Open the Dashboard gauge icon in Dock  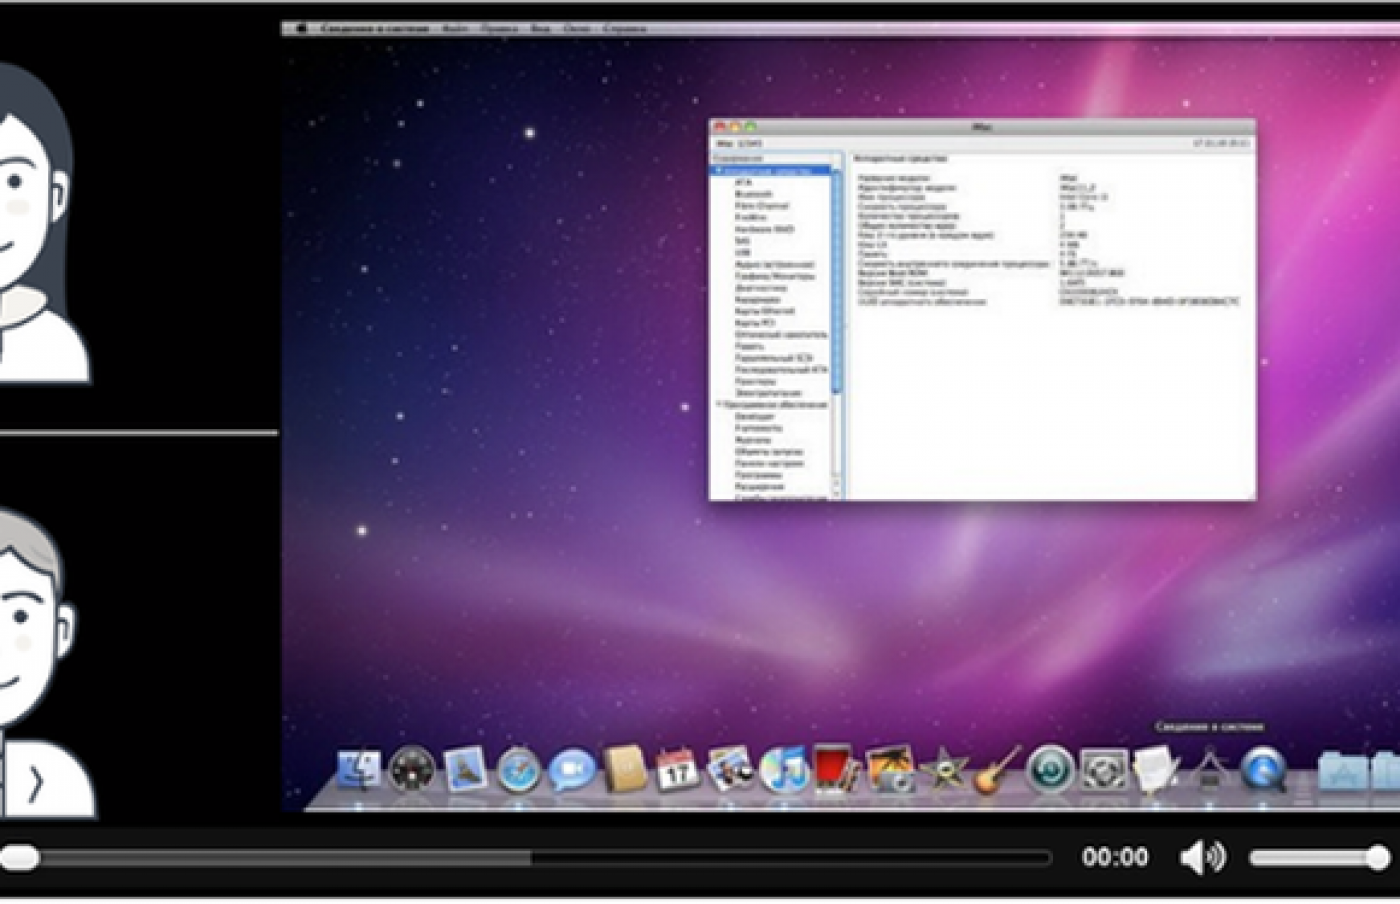point(413,770)
